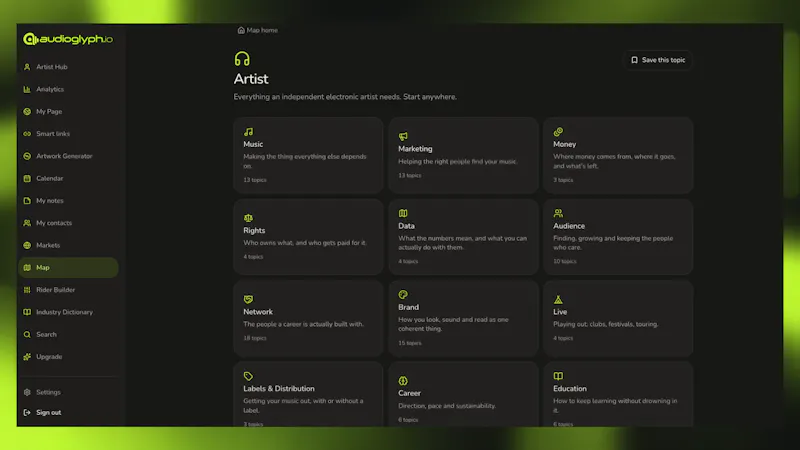
Task: Click the Rights card heading
Action: click(254, 231)
